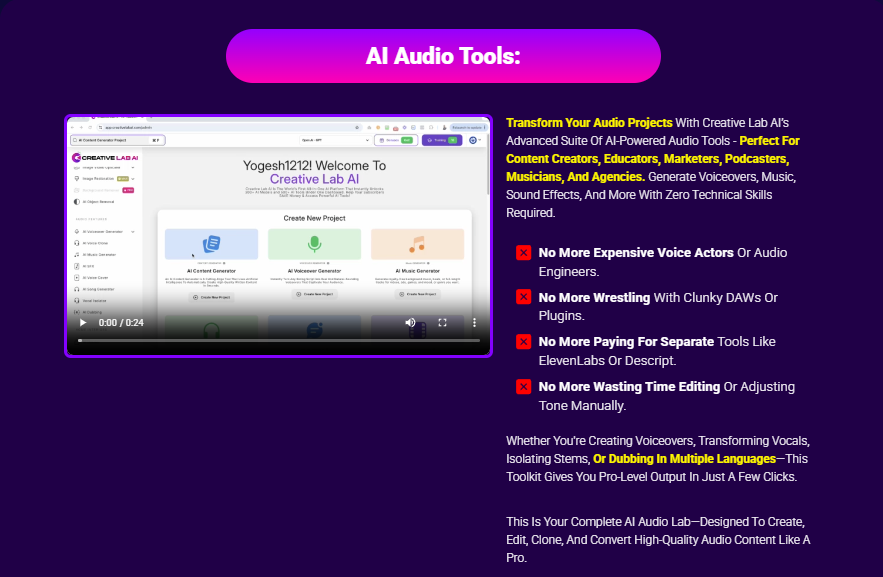The image size is (883, 577).
Task: Expand AI Voiceover Generator chevron in video sidebar
Action: pos(133,231)
